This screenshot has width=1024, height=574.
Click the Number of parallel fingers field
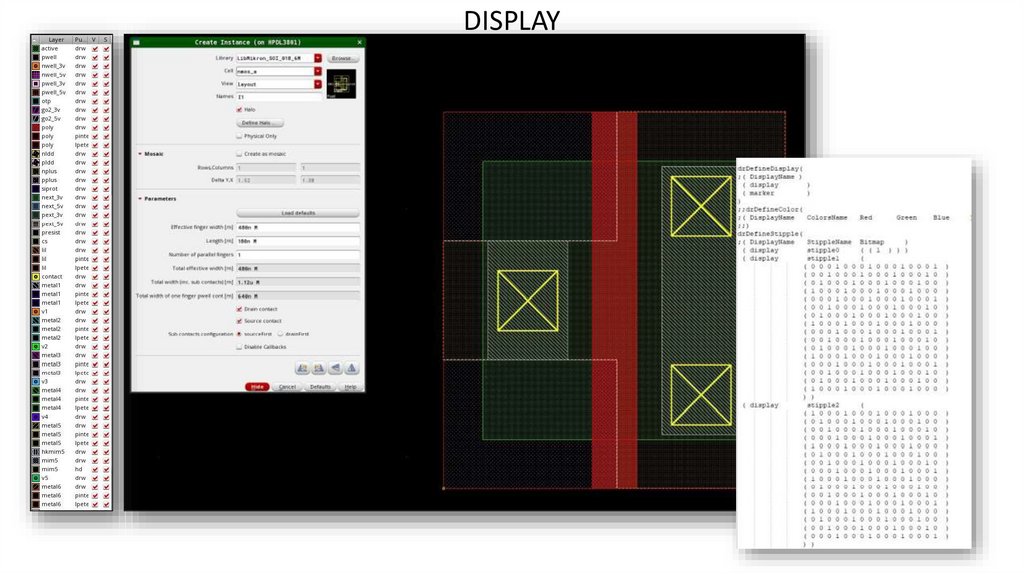click(298, 255)
